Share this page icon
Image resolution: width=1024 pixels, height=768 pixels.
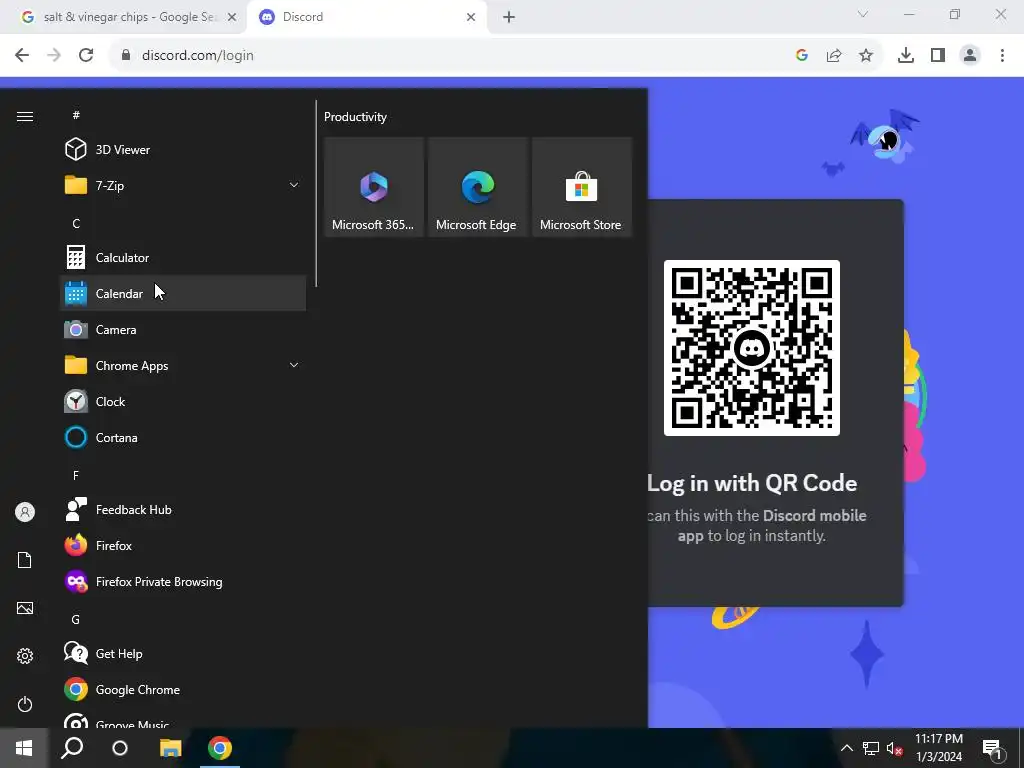point(834,56)
